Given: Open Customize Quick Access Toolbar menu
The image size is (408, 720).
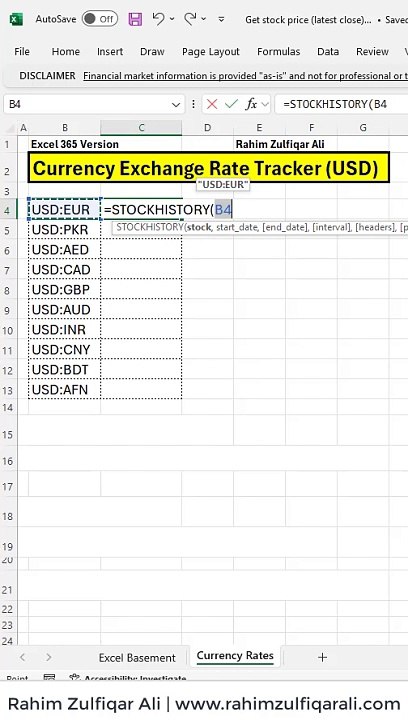Looking at the screenshot, I should pos(221,19).
